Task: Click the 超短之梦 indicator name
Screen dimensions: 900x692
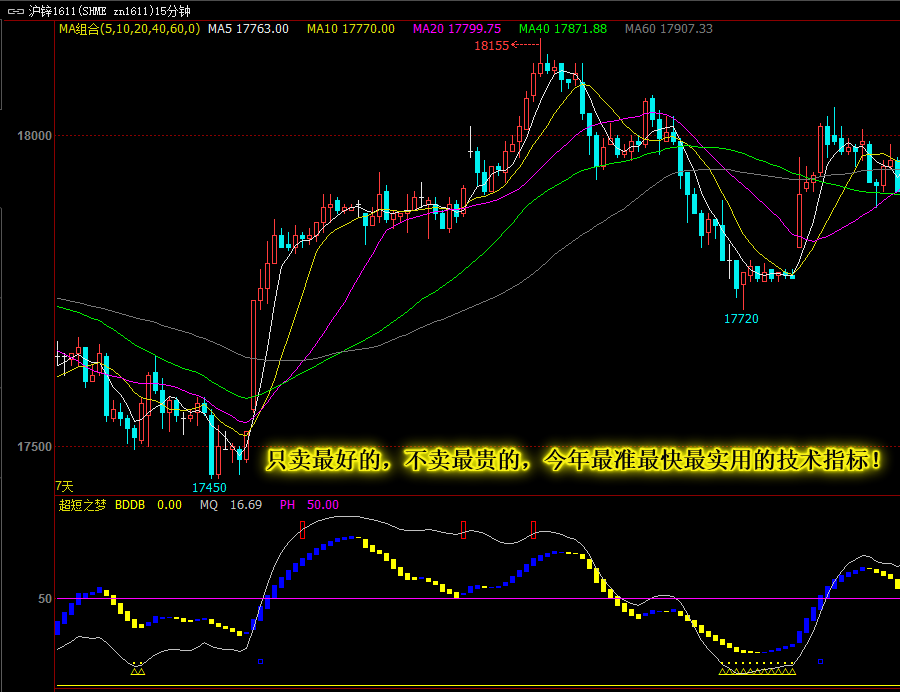Action: pos(83,505)
